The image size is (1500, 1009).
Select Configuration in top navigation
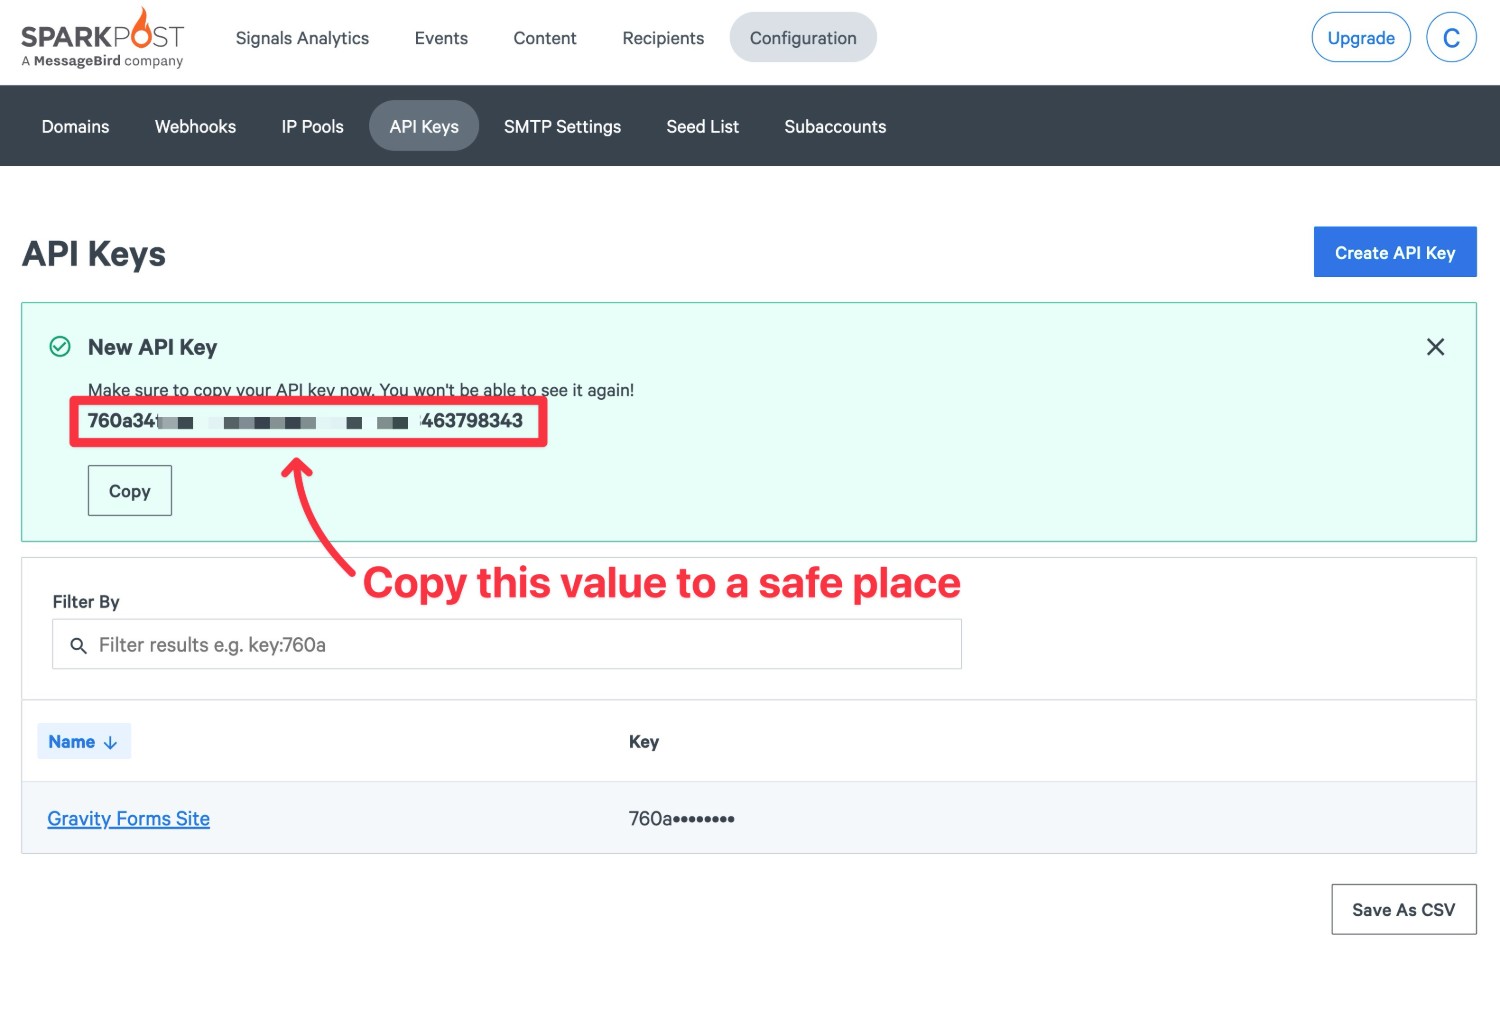tap(803, 38)
